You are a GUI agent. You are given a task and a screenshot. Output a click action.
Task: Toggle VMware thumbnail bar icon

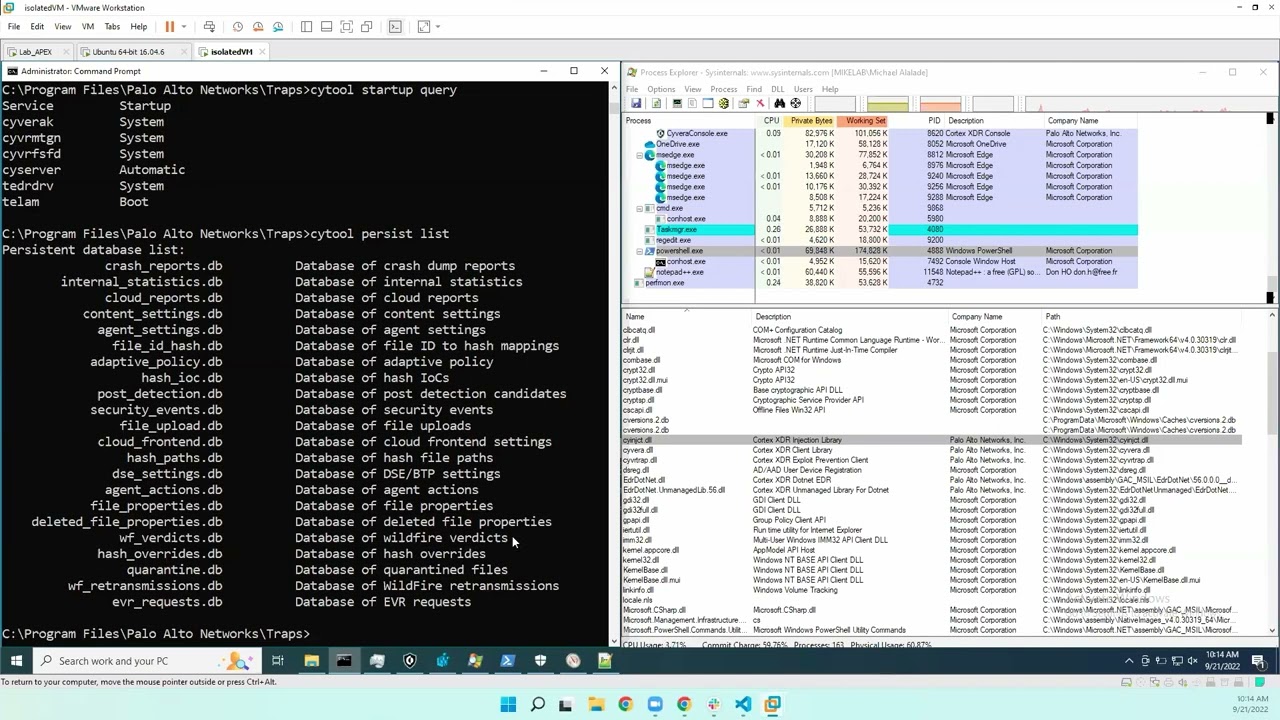click(326, 27)
